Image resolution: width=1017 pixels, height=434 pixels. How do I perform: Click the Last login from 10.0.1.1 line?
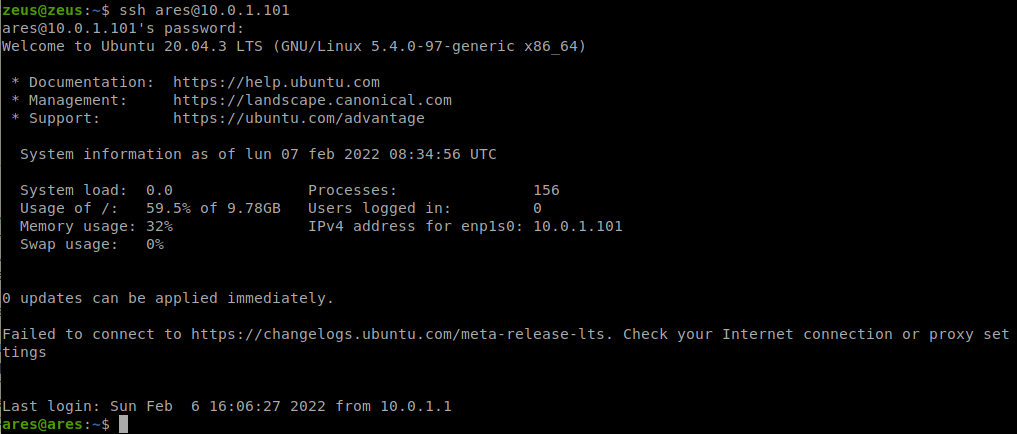(227, 407)
